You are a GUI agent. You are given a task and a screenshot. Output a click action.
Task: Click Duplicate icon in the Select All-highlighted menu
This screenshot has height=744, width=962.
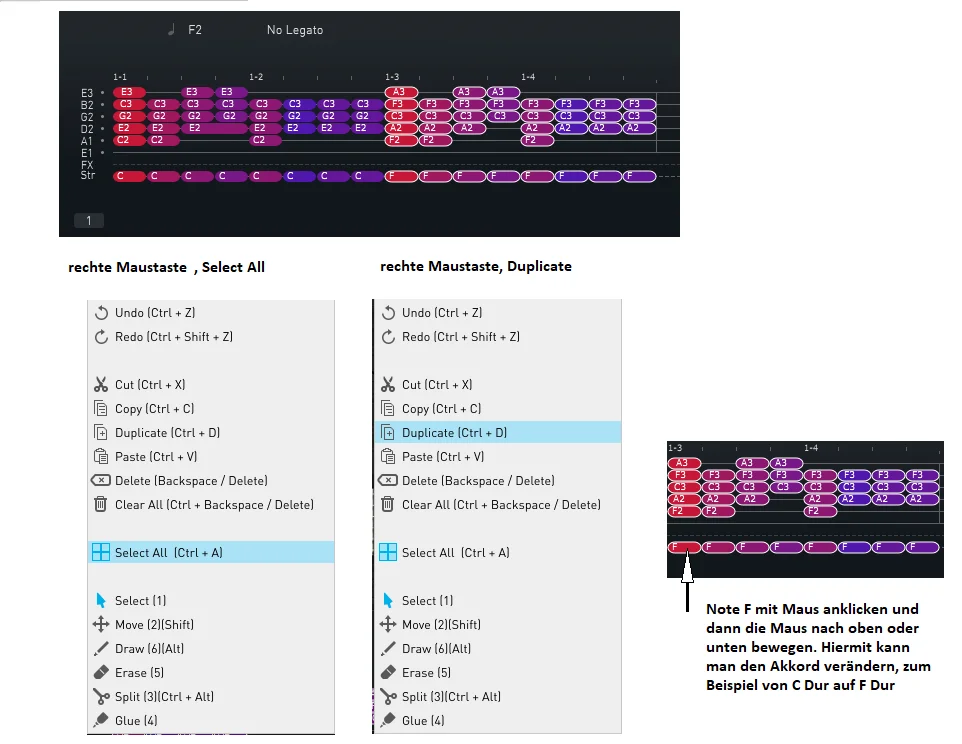101,432
